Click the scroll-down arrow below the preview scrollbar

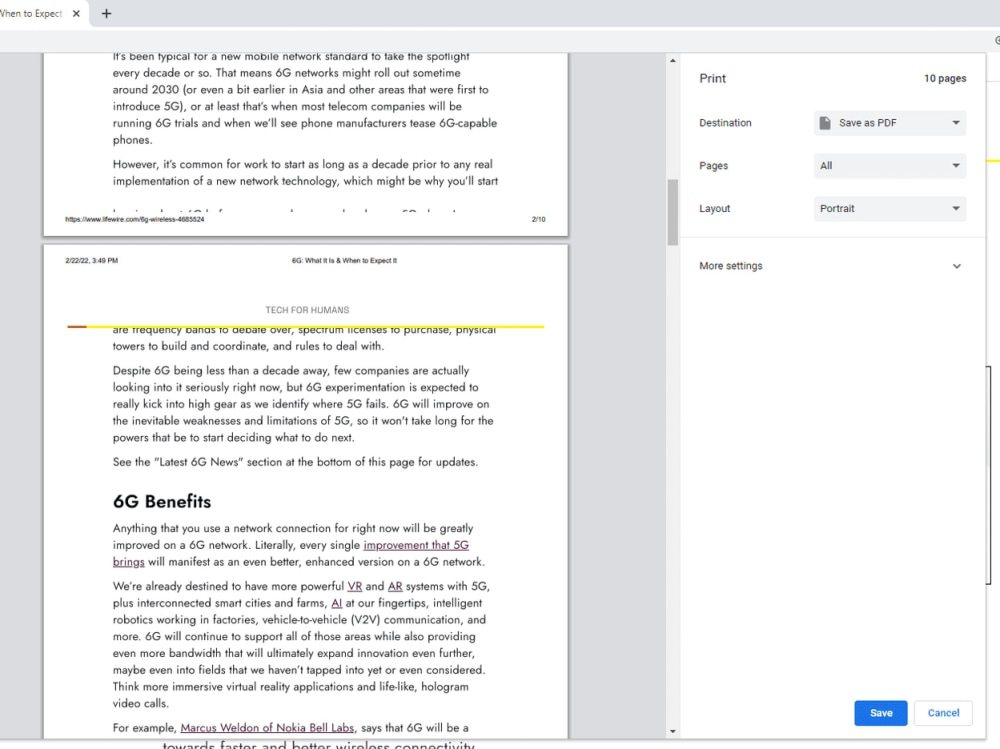pos(673,731)
